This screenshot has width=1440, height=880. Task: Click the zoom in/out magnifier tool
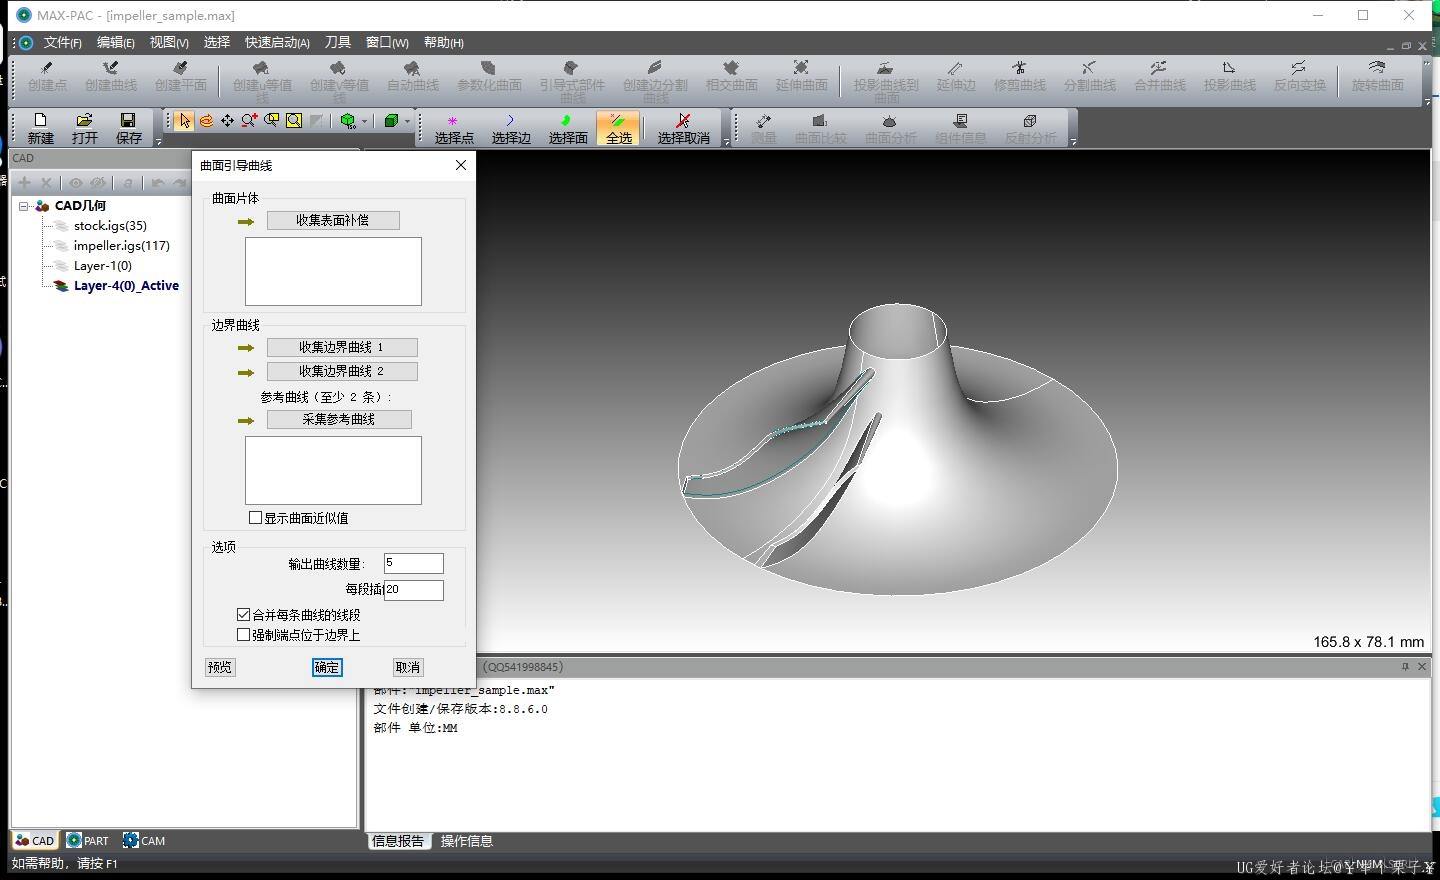coord(249,121)
